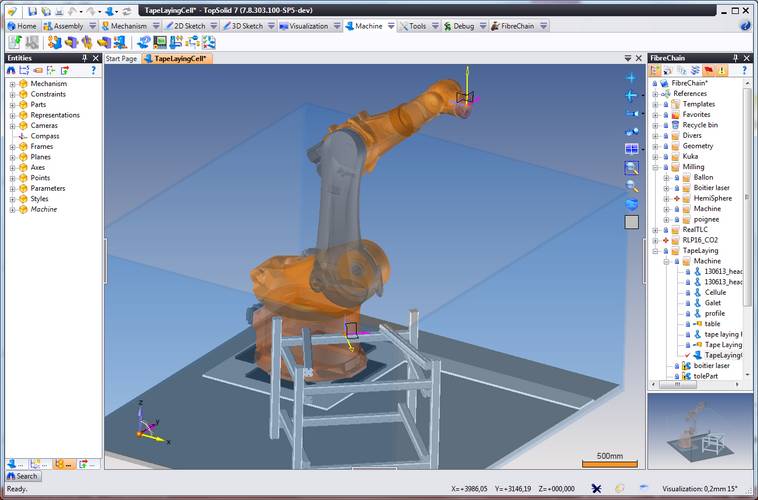Click the camera view icon in viewport toolbar

click(632, 113)
